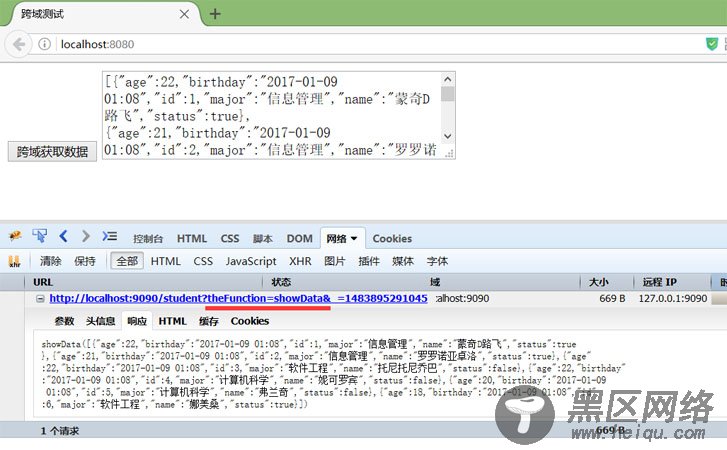Viewport: 727px width, 450px height.
Task: Open the command line toggle icon
Action: click(110, 236)
